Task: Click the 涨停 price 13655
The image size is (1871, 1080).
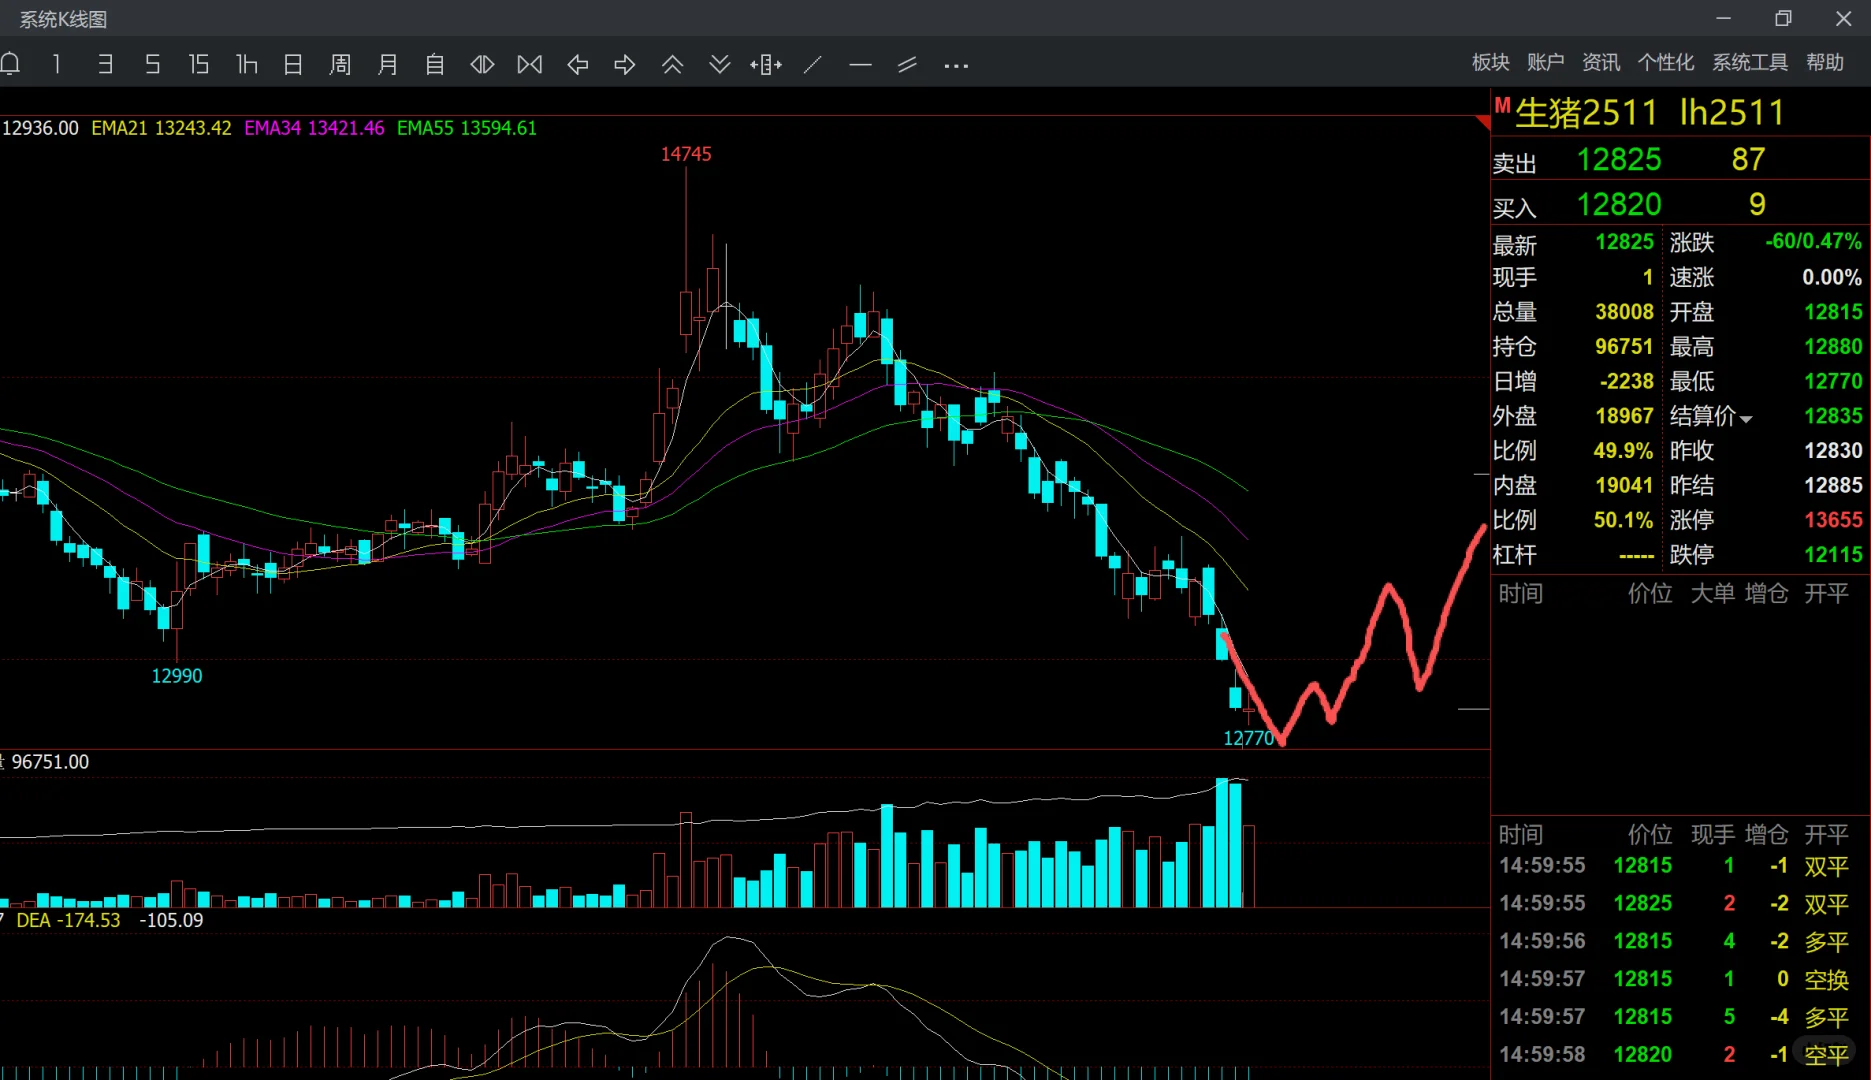Action: pos(1833,520)
